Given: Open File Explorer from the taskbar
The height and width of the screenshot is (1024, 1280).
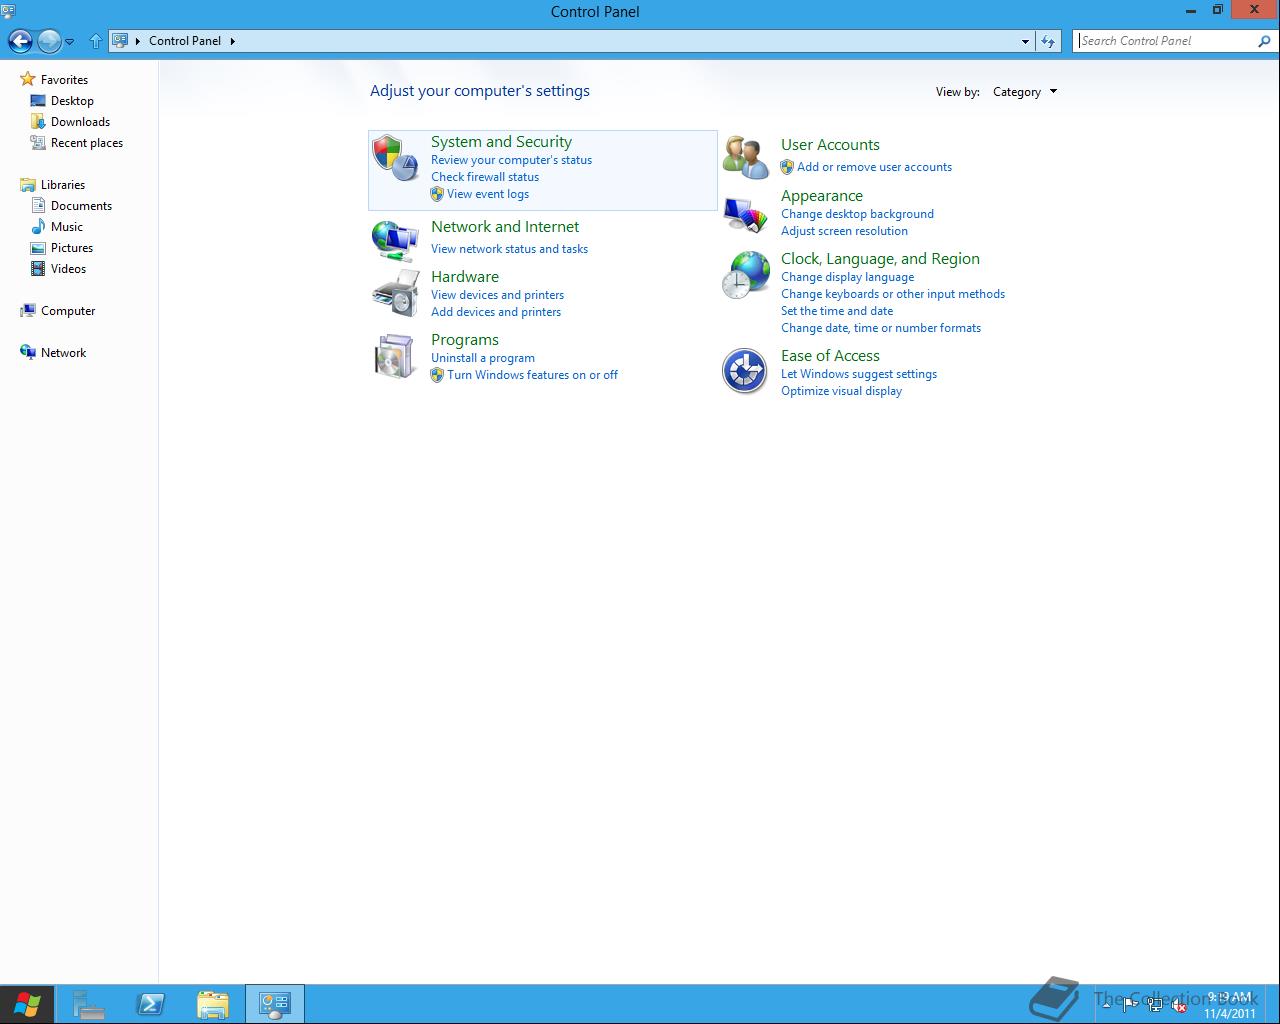Looking at the screenshot, I should click(x=212, y=1004).
